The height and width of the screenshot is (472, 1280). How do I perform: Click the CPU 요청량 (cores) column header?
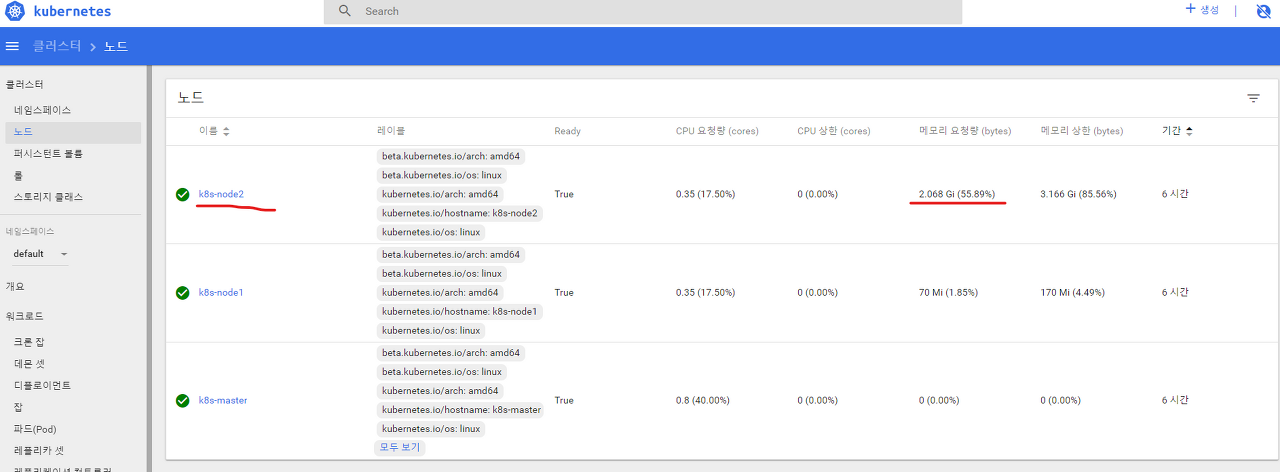(x=717, y=131)
